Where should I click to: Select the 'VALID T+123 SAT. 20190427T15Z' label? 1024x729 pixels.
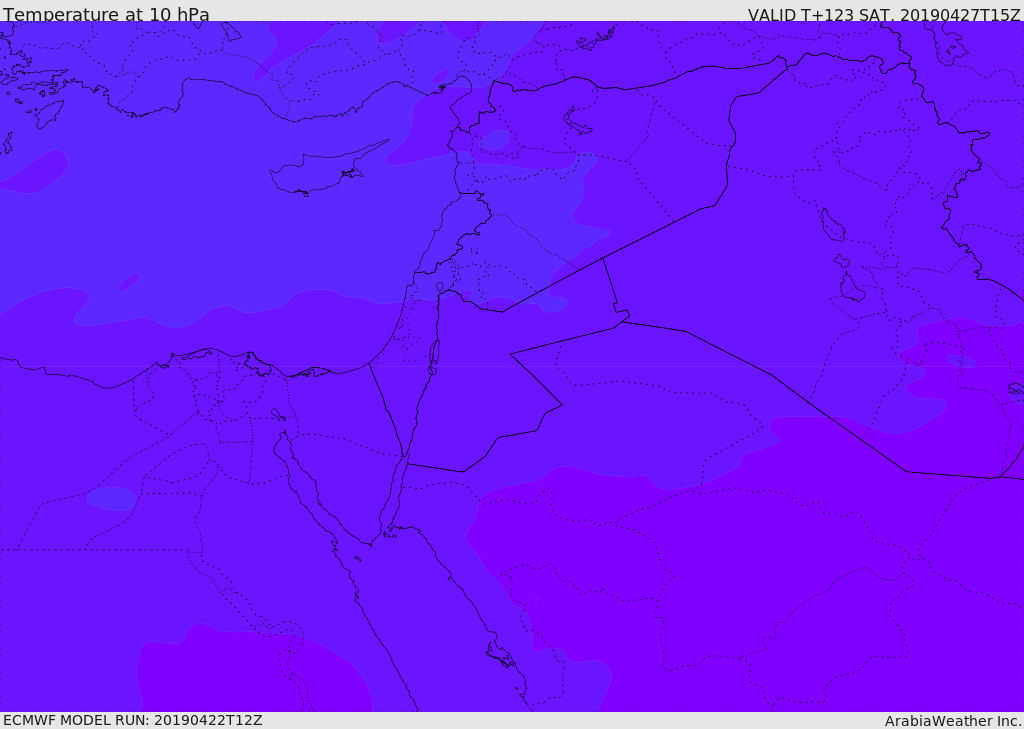tap(884, 14)
